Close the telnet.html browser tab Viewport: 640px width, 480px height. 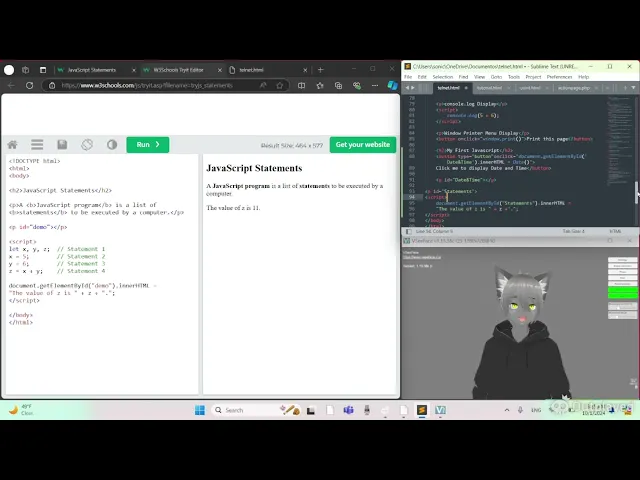point(305,70)
